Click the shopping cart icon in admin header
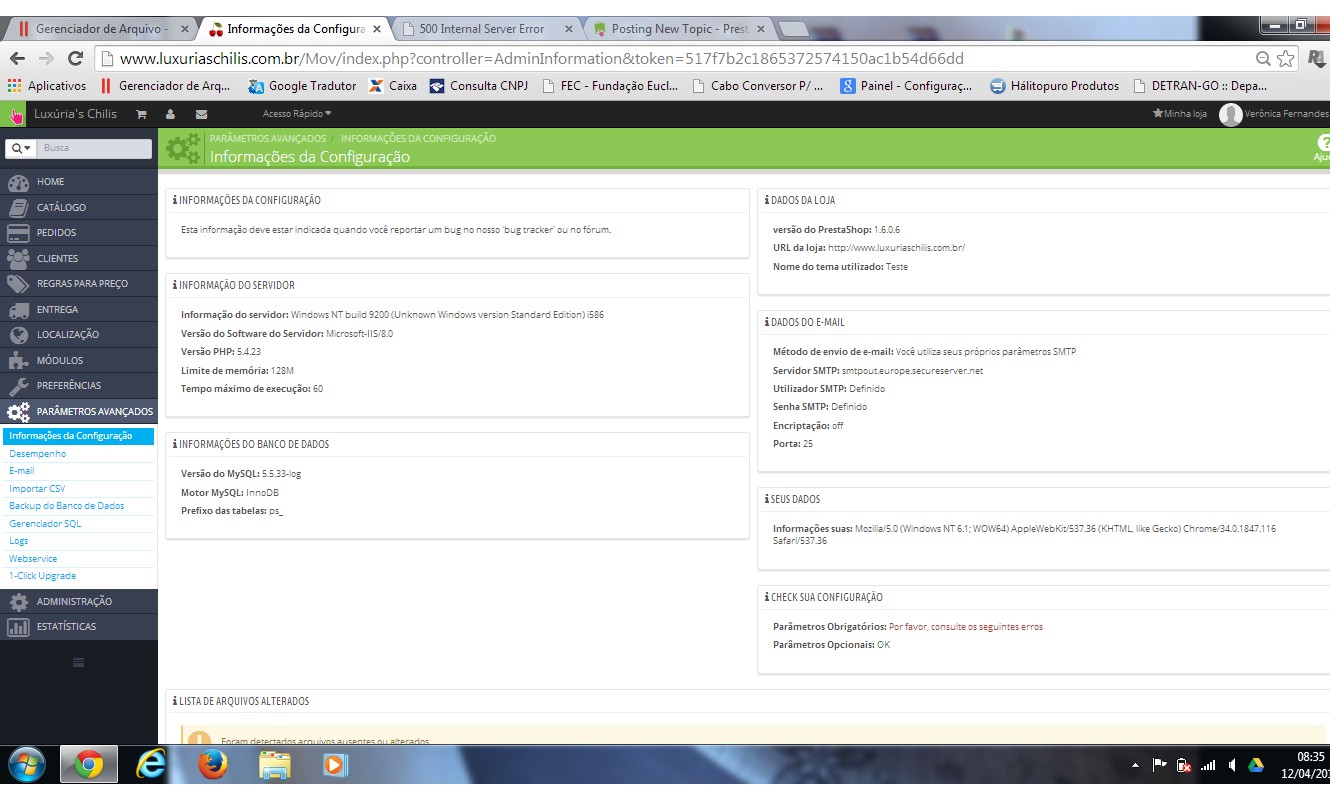This screenshot has width=1330, height=800. click(141, 114)
